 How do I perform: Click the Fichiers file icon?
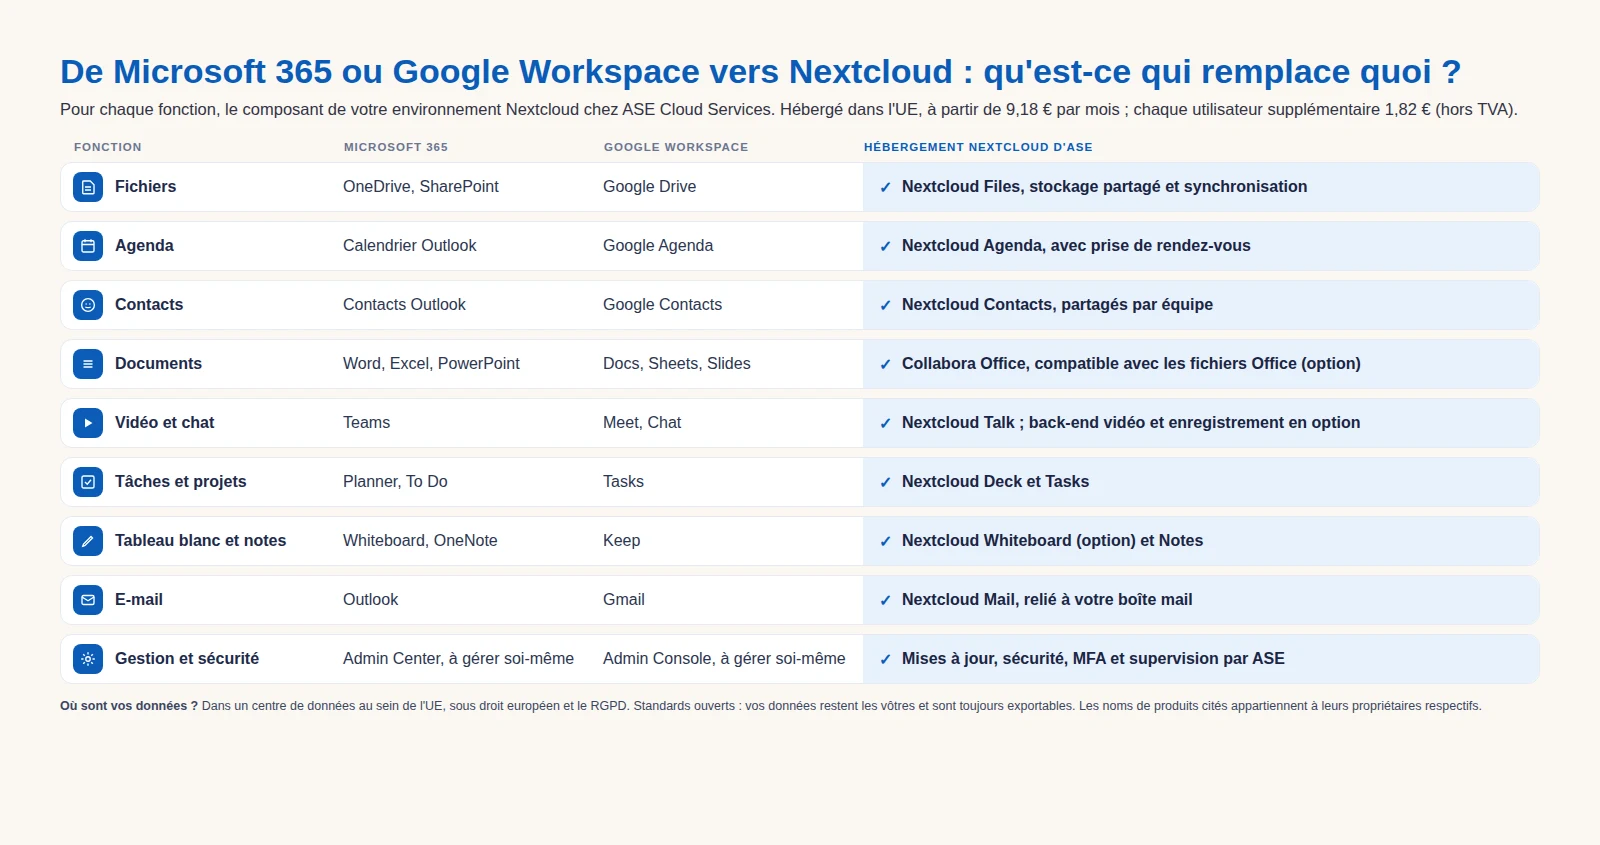point(88,187)
